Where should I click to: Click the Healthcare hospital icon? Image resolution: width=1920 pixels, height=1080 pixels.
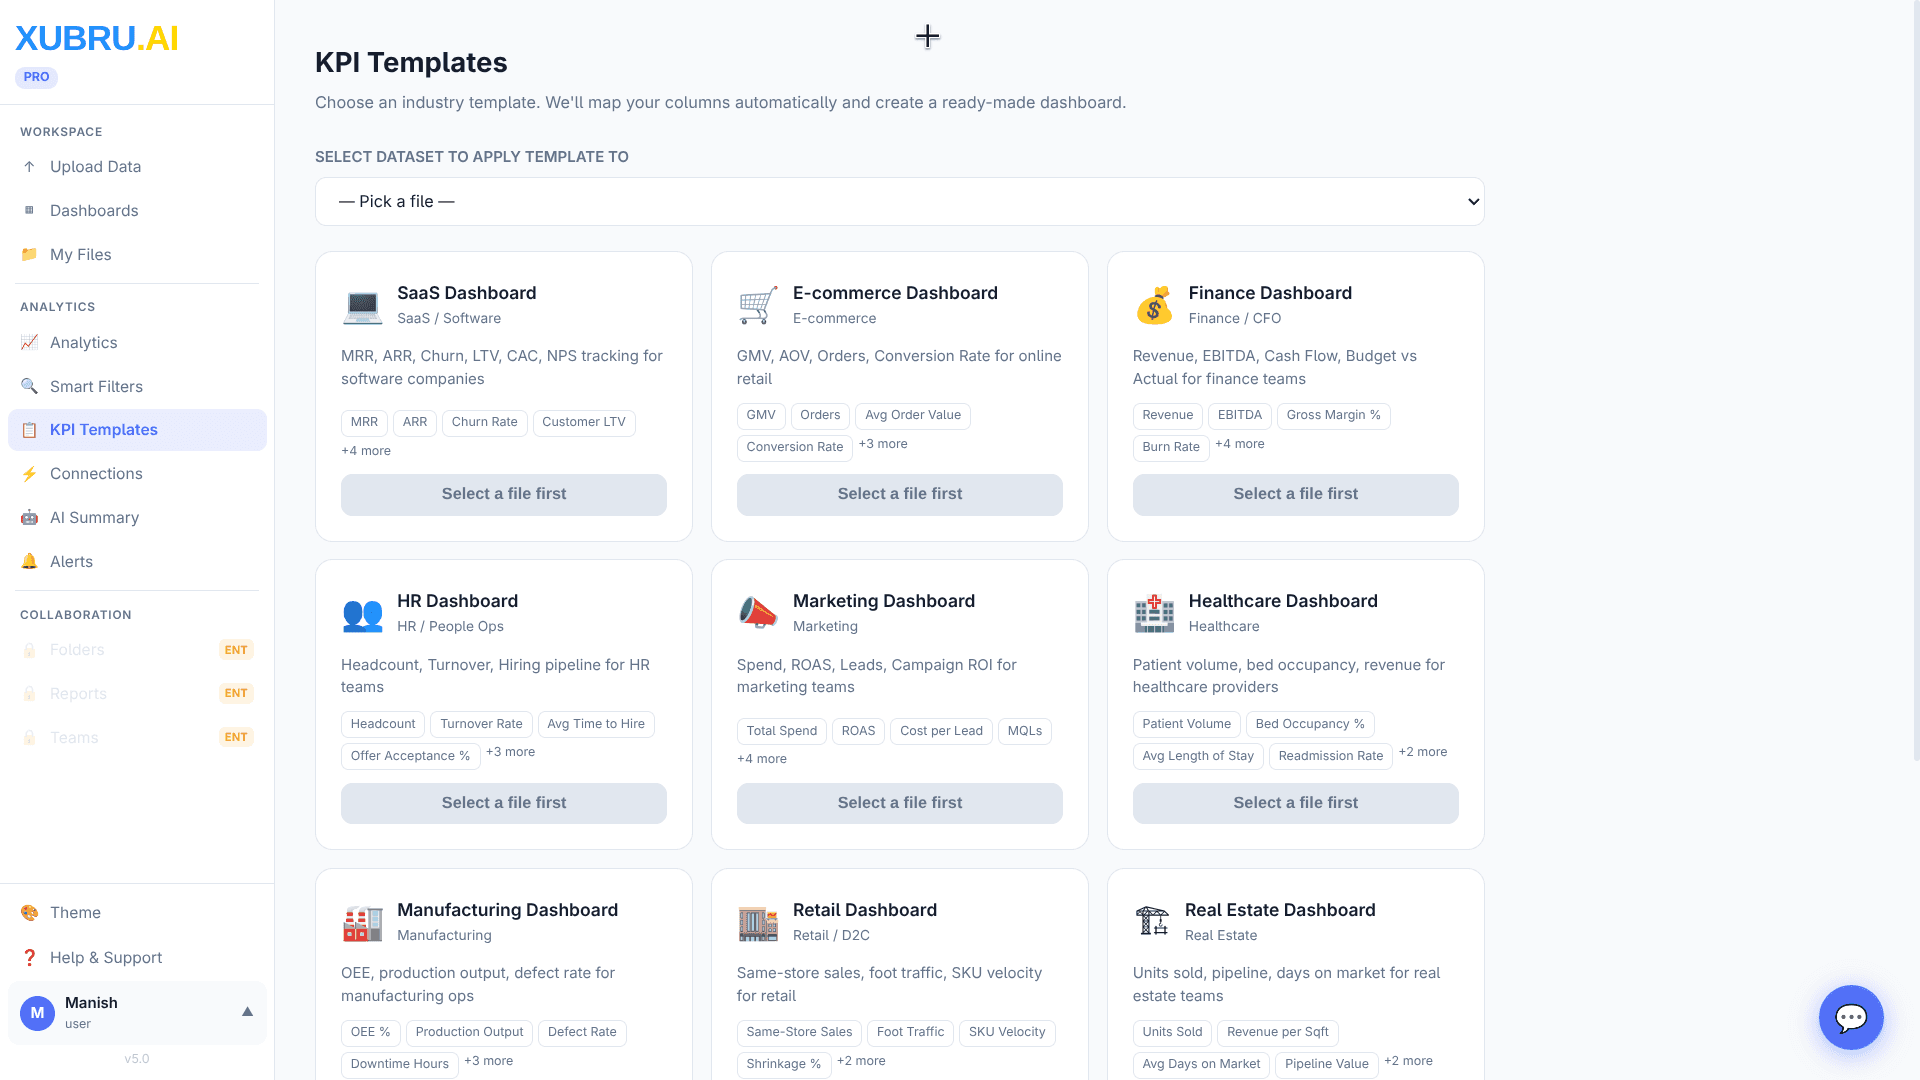coord(1154,614)
